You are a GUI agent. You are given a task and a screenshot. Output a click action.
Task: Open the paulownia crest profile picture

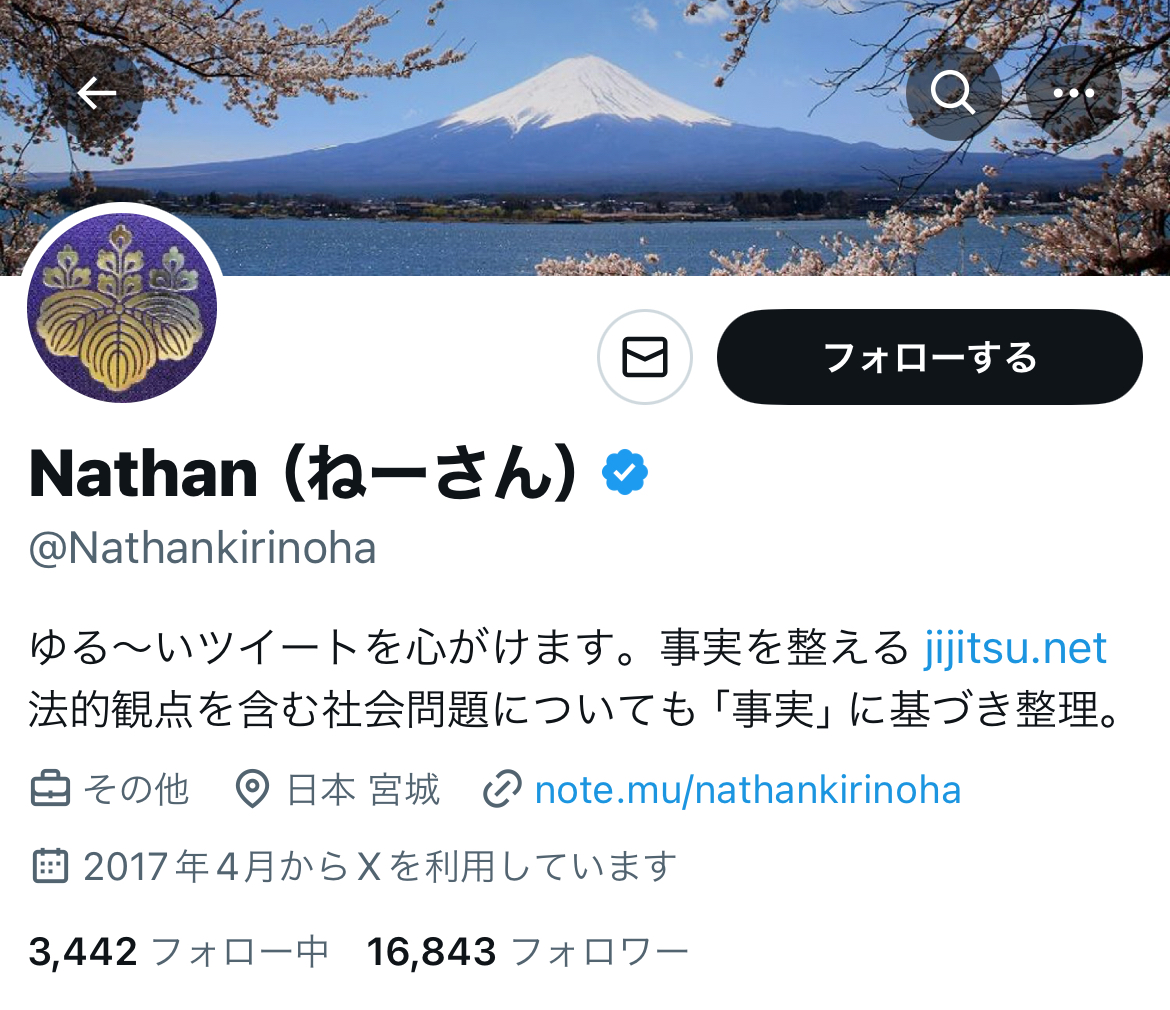(122, 307)
